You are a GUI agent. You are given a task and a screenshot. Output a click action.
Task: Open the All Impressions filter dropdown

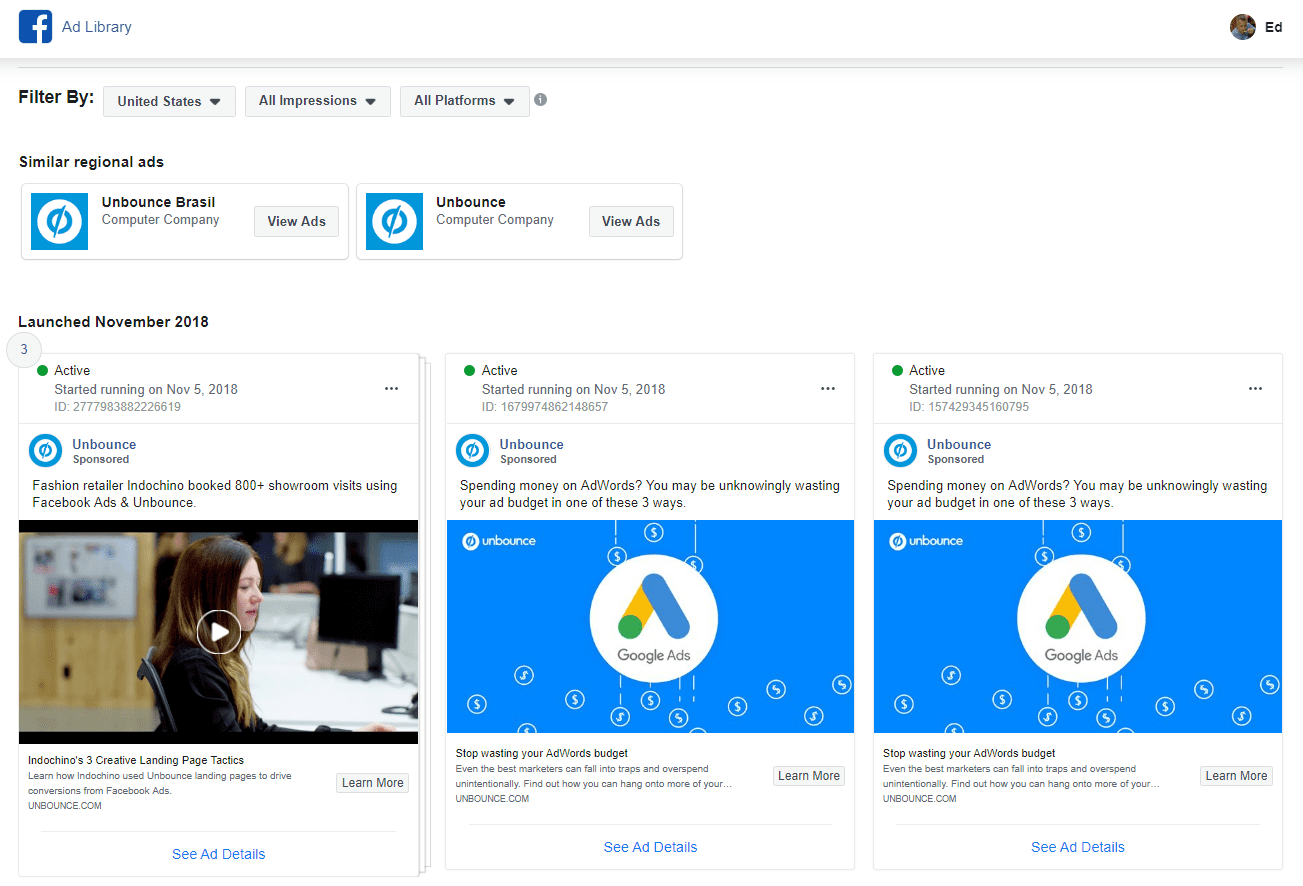[318, 101]
